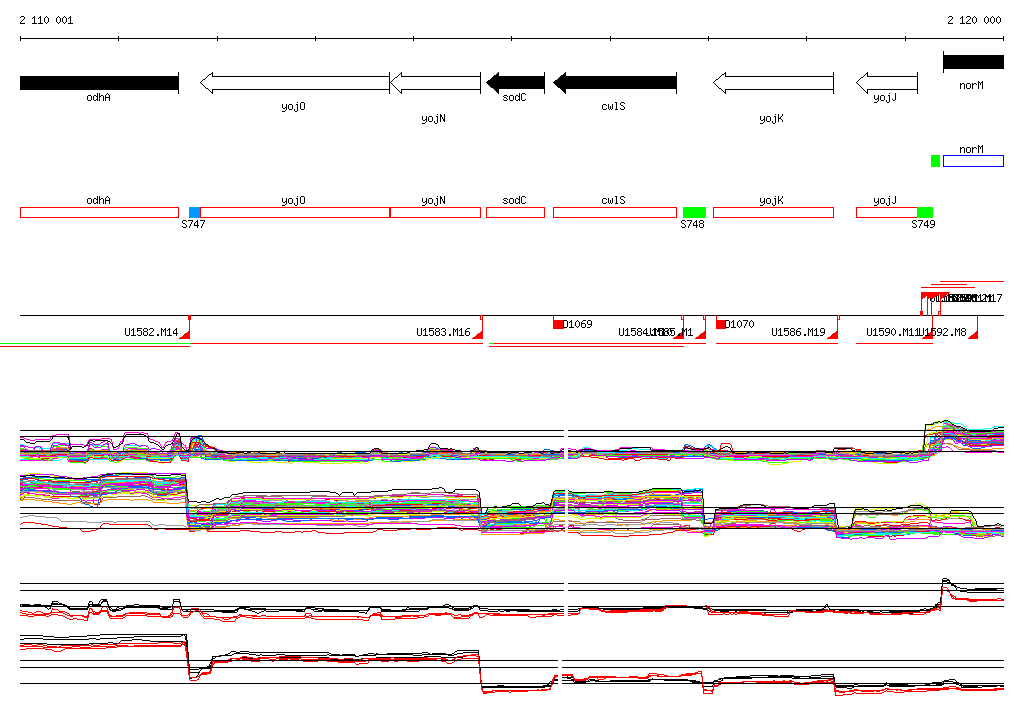
Task: Click the blue outlined norM rectangle
Action: point(973,161)
